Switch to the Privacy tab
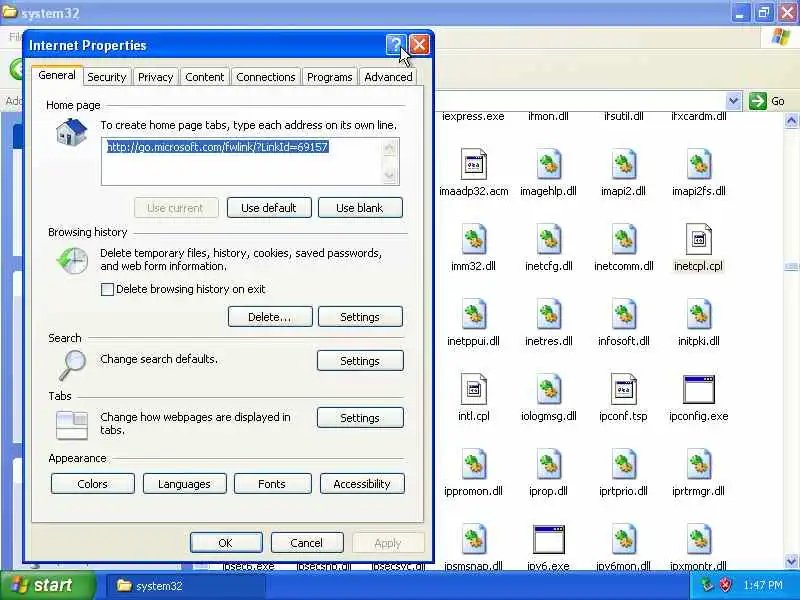This screenshot has width=800, height=600. pyautogui.click(x=156, y=77)
